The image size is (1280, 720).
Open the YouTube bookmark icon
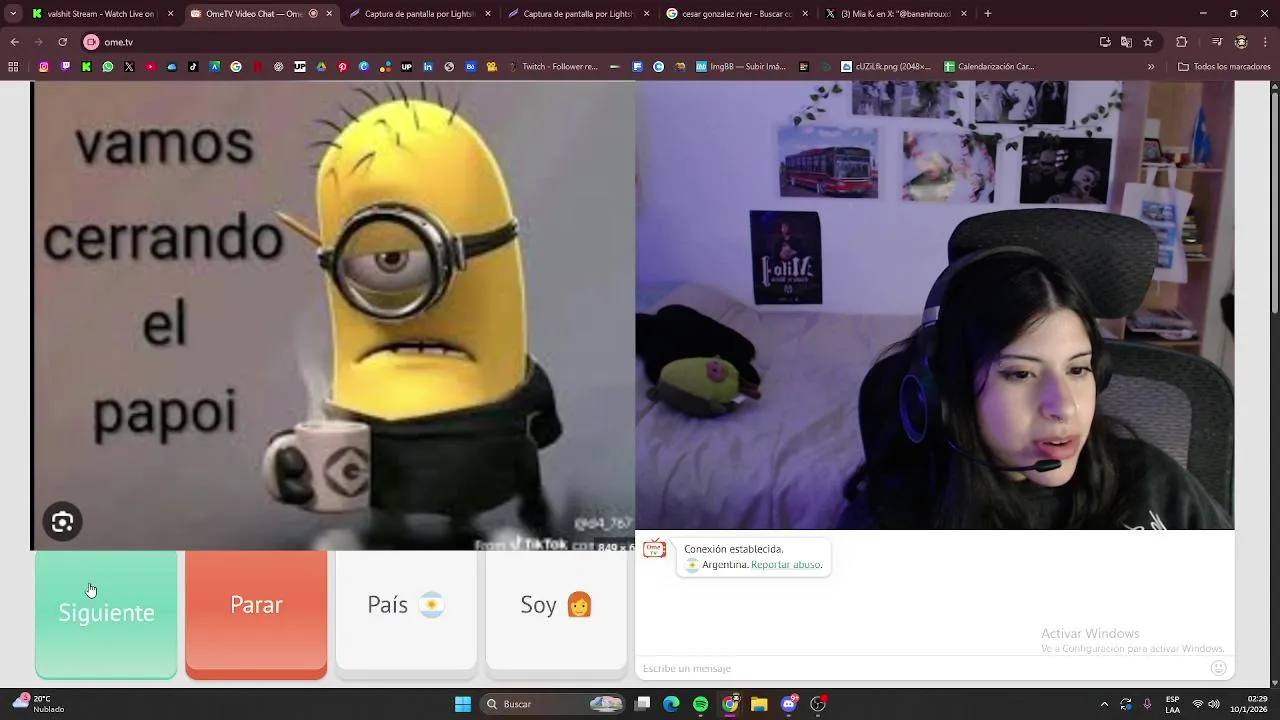click(151, 67)
